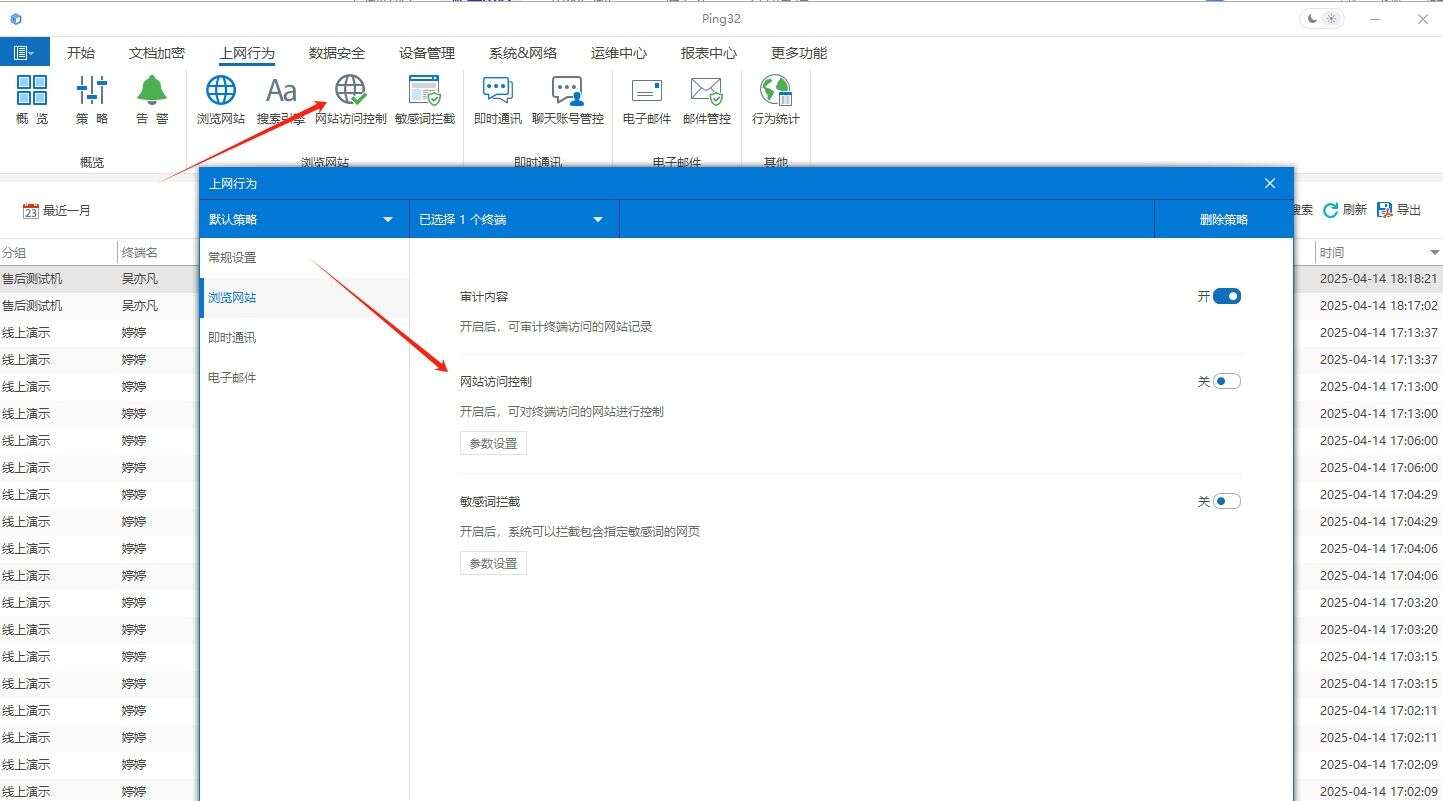Image resolution: width=1443 pixels, height=801 pixels.
Task: Click the 删除策略 delete policy button
Action: pos(1223,218)
